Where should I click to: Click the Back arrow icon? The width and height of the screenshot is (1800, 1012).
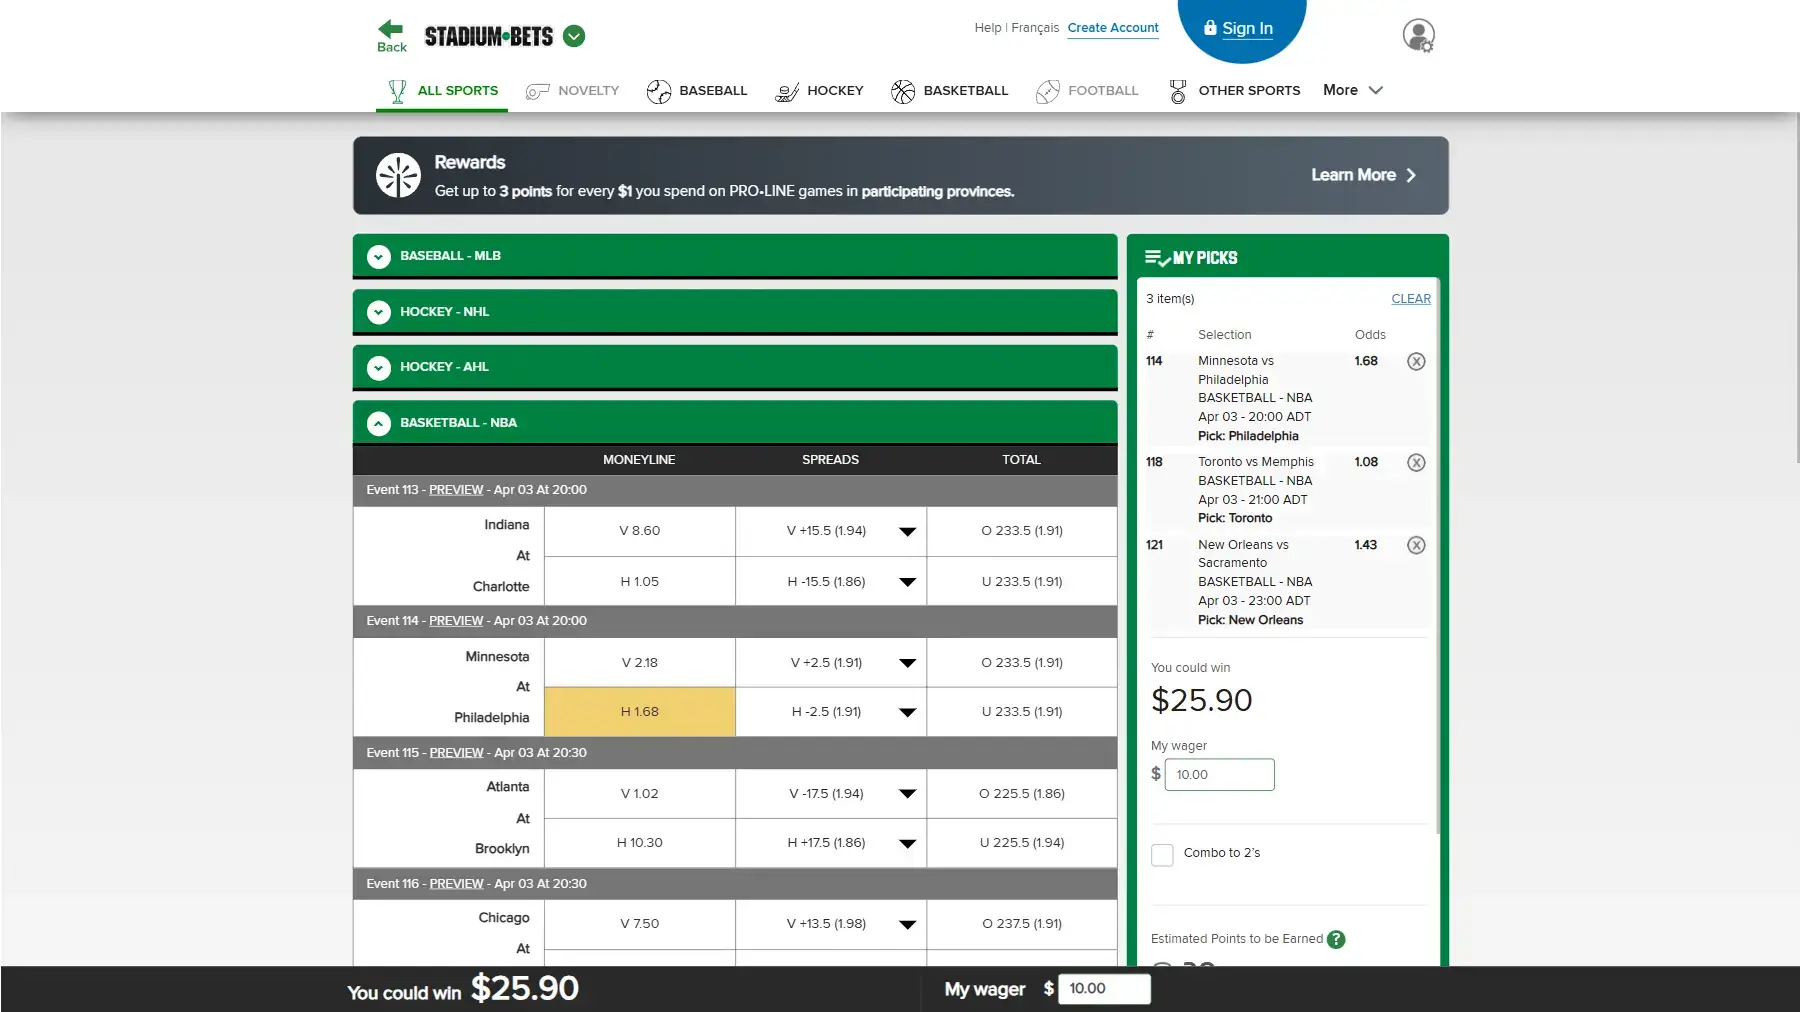click(391, 29)
